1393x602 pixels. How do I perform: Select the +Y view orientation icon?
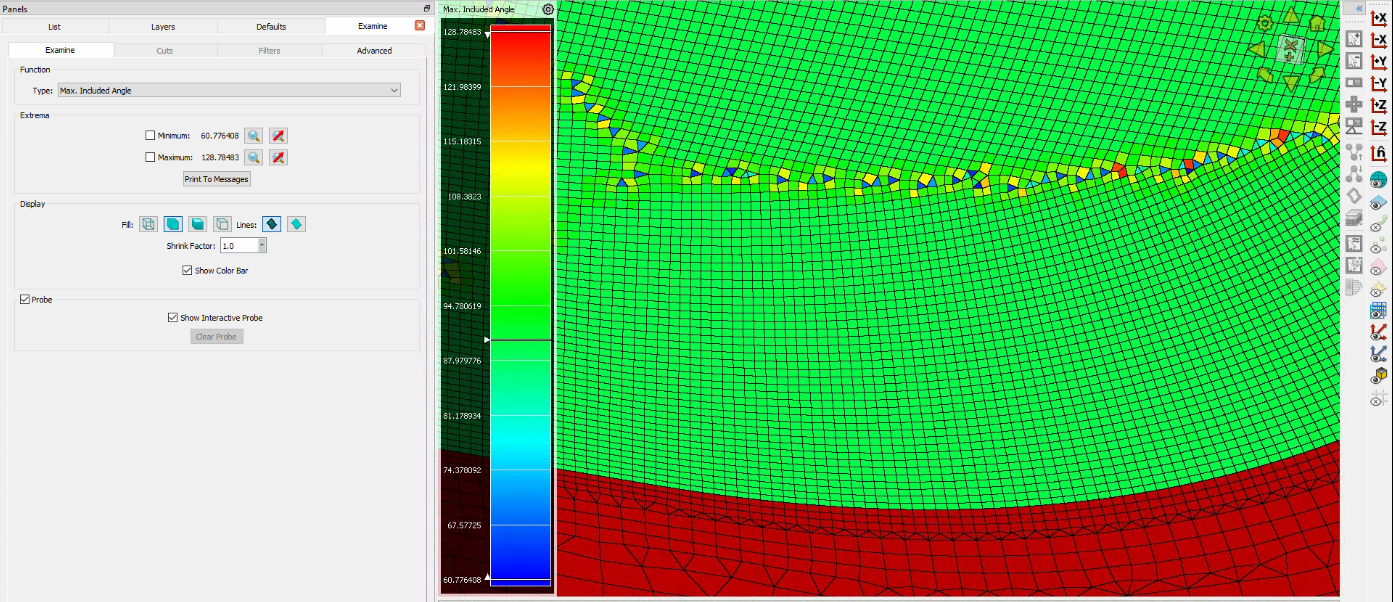click(1379, 62)
